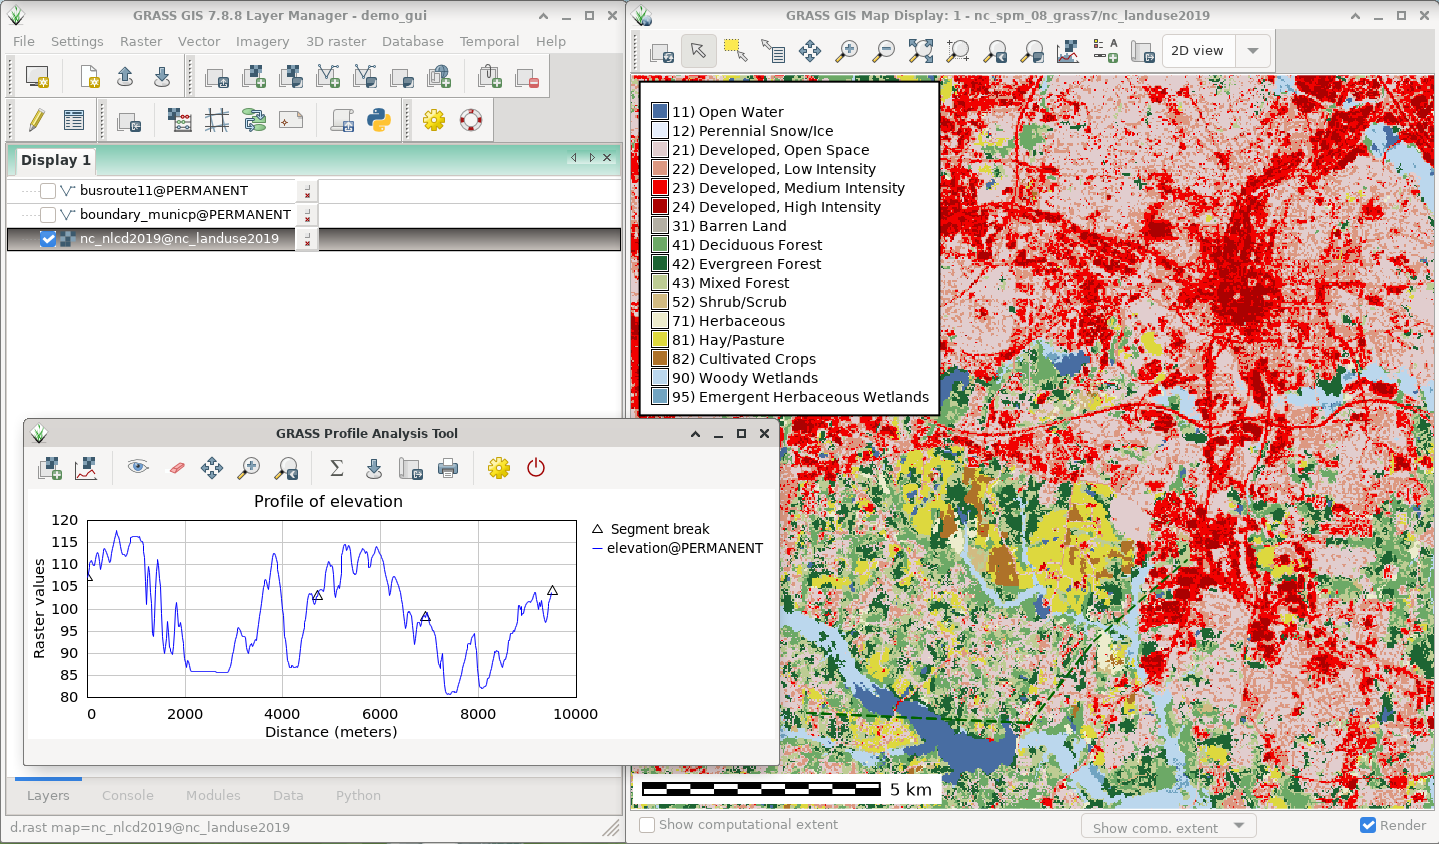
Task: Open the attribute table icon in Layer Manager
Action: [74, 121]
